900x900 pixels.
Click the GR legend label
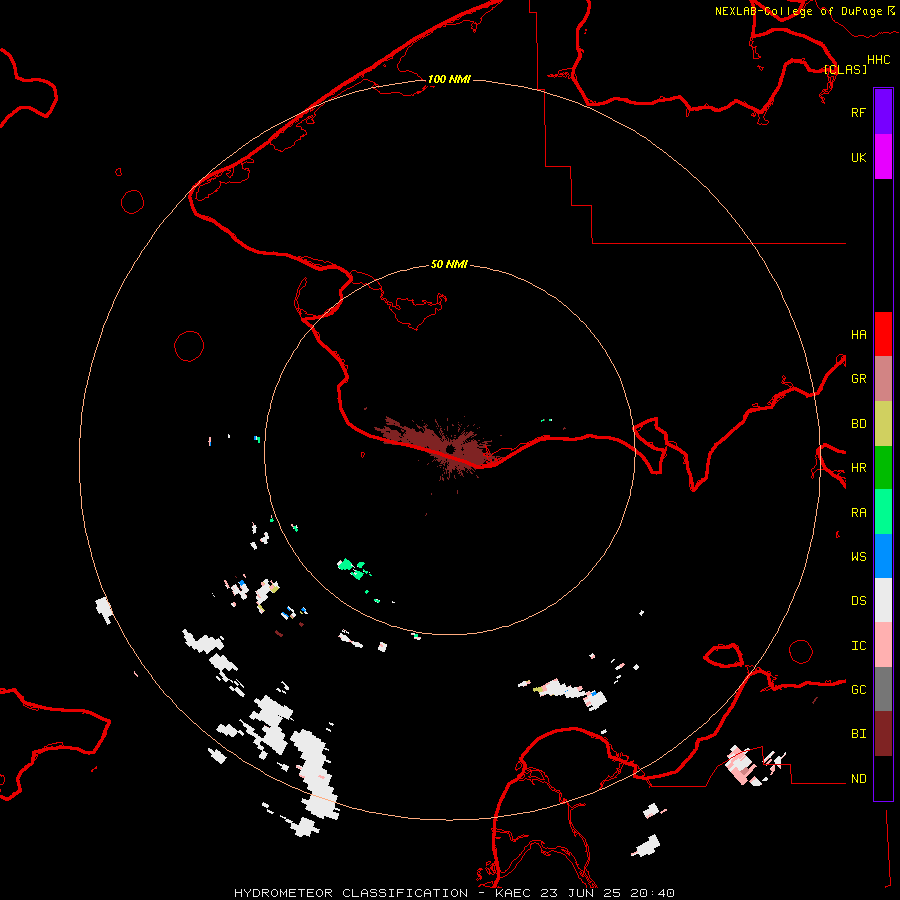tap(858, 379)
